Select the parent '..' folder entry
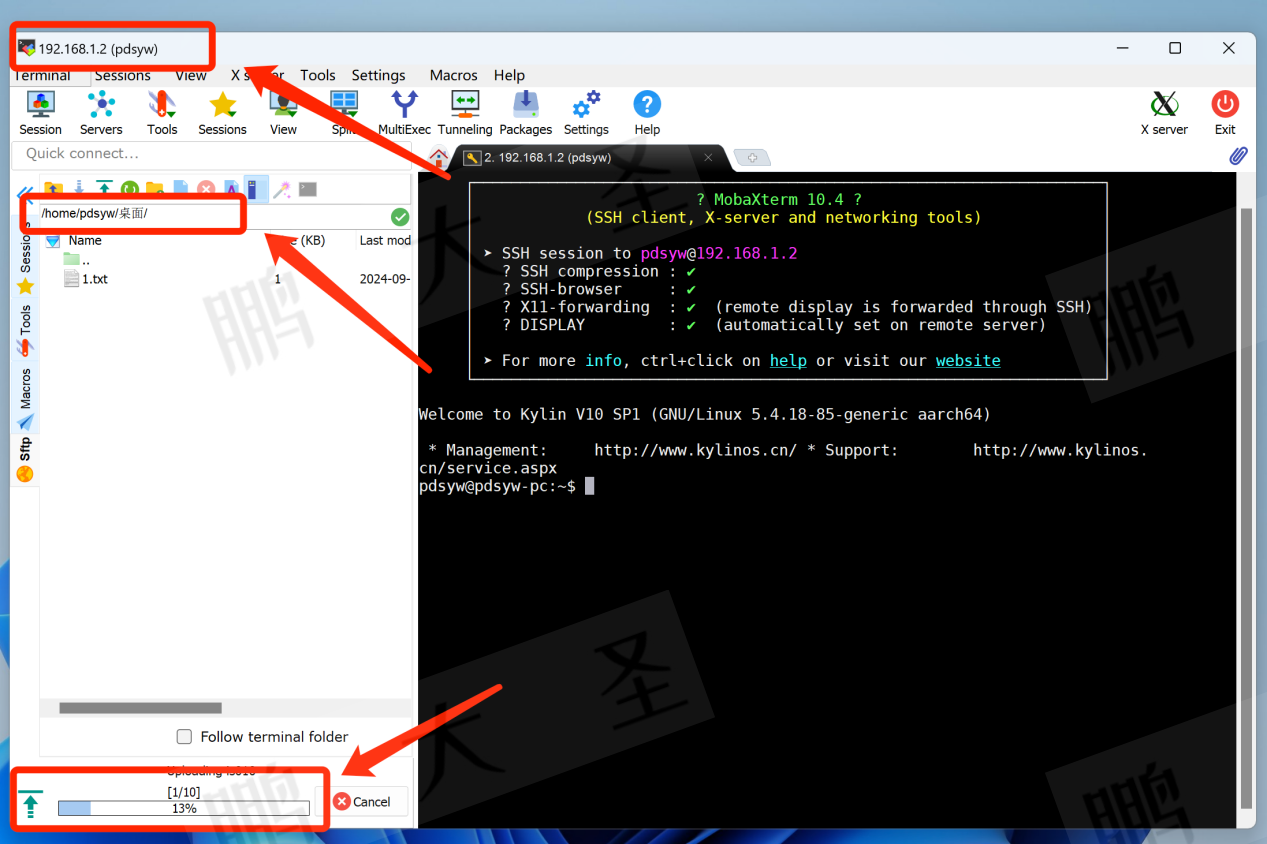The image size is (1267, 844). click(78, 260)
